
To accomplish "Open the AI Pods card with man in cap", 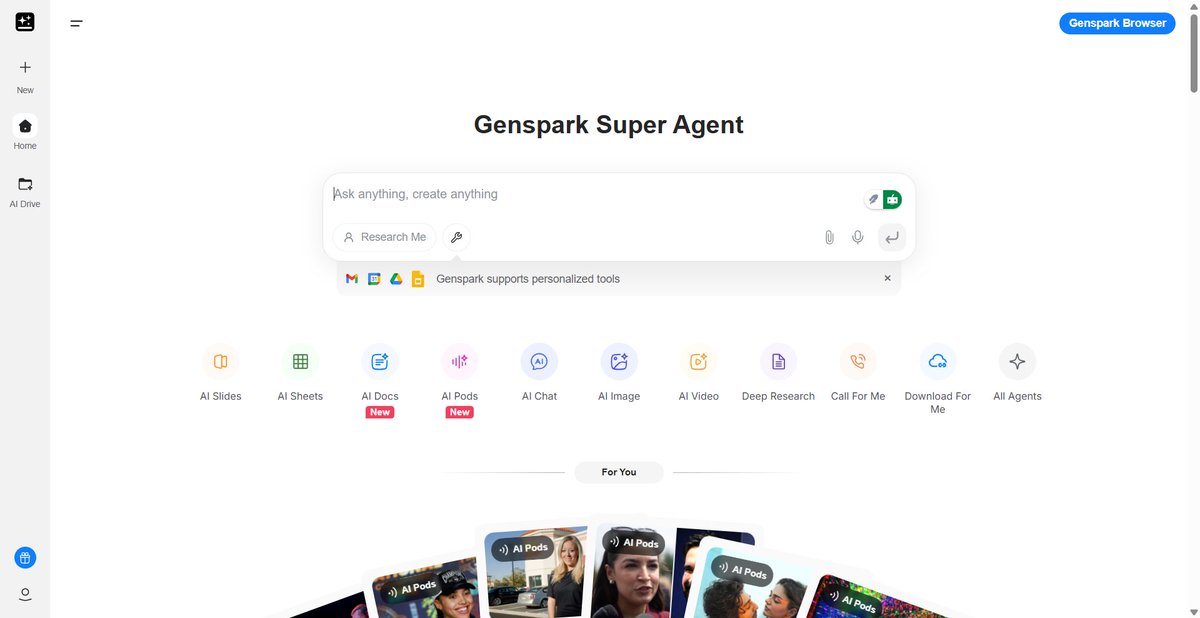I will (428, 590).
